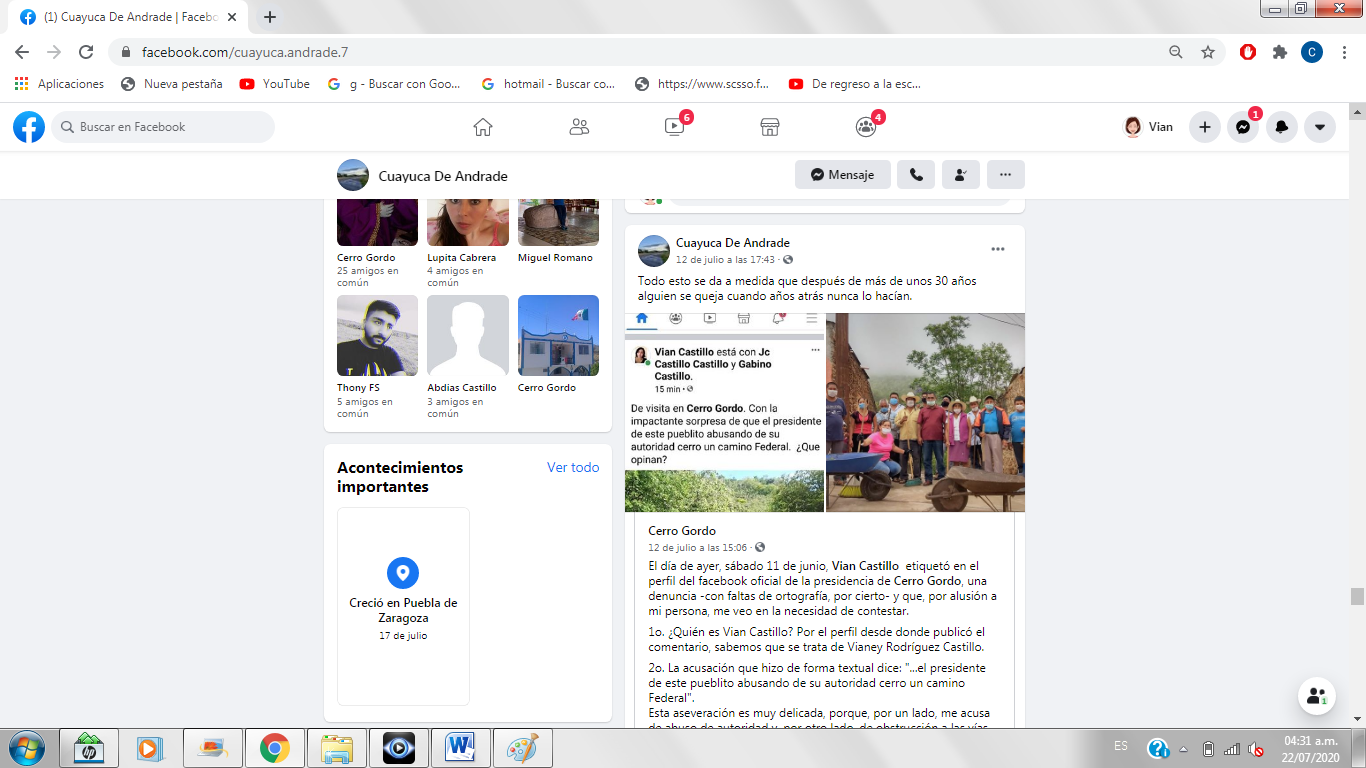Open the Vian profile shortcut
This screenshot has width=1366, height=768.
point(1149,127)
